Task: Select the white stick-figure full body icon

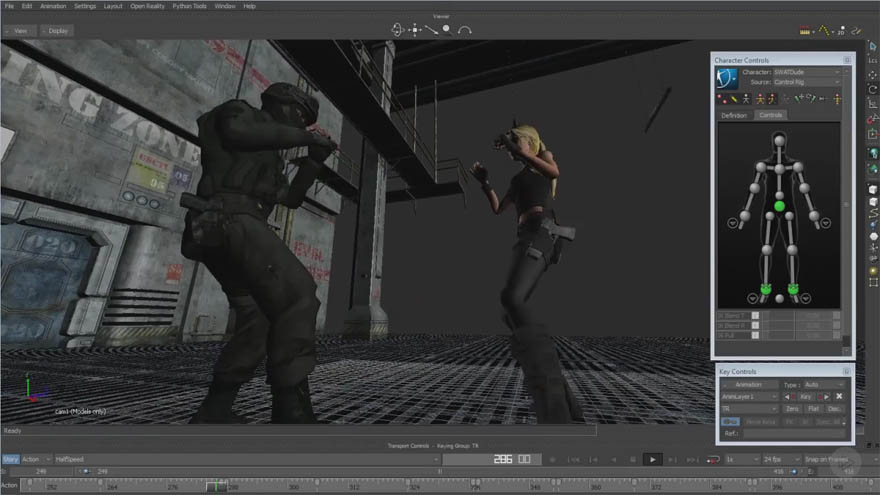Action: [x=746, y=99]
